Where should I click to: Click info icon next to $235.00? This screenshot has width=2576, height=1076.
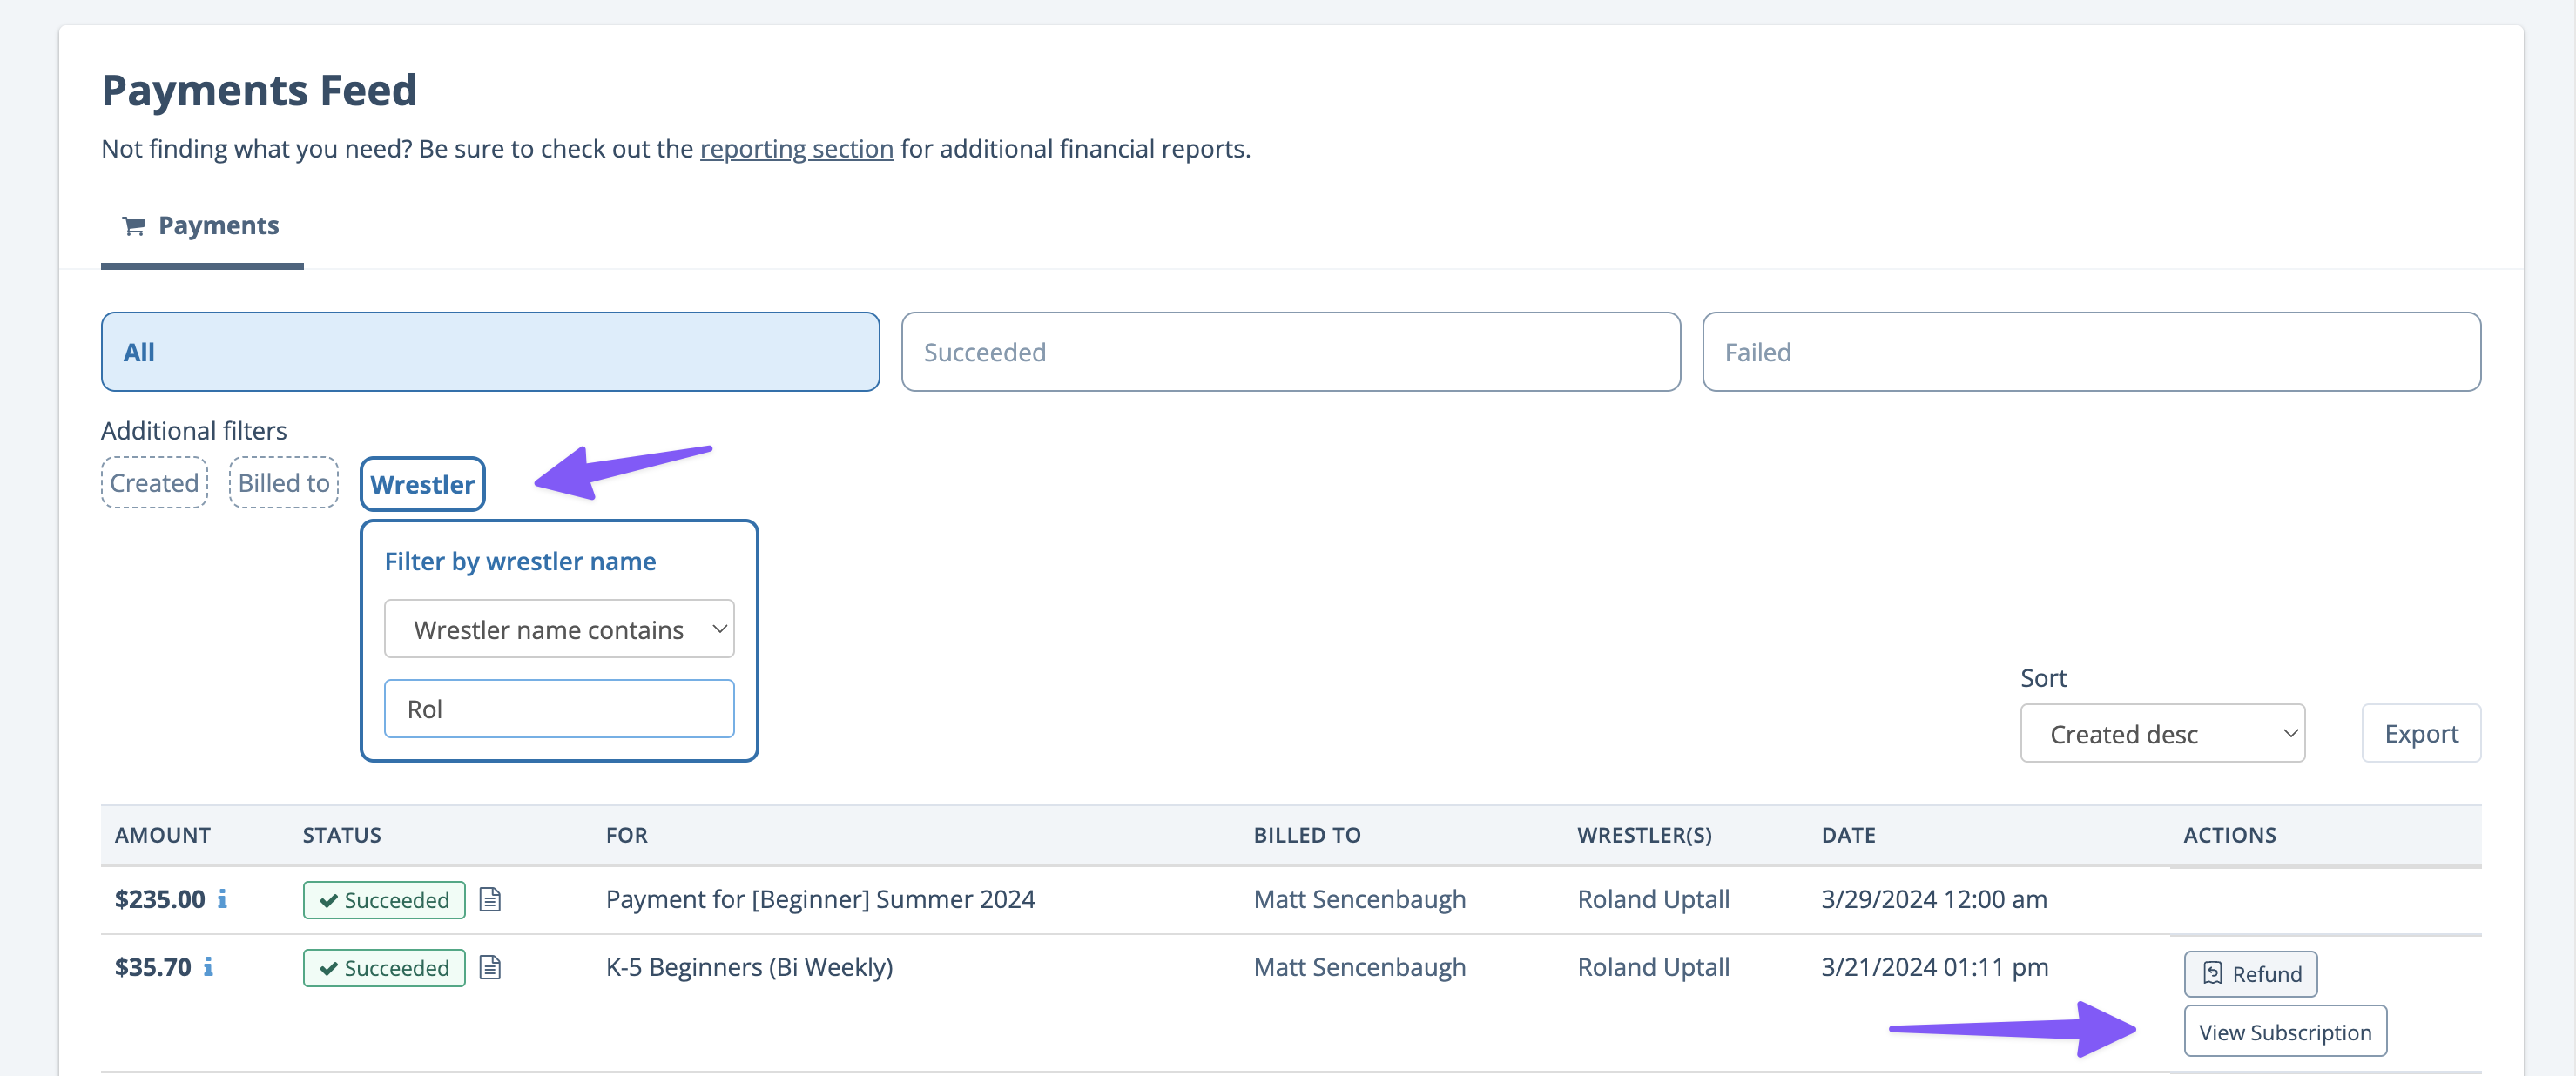point(222,898)
